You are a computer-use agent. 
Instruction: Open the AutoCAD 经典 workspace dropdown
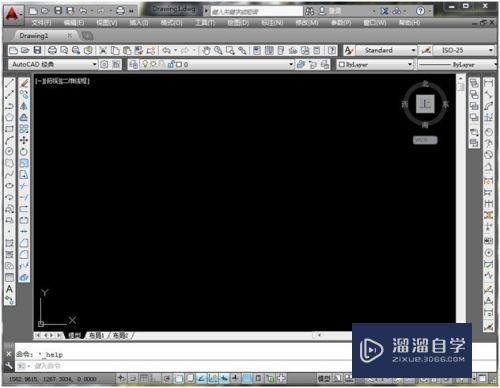pos(53,64)
